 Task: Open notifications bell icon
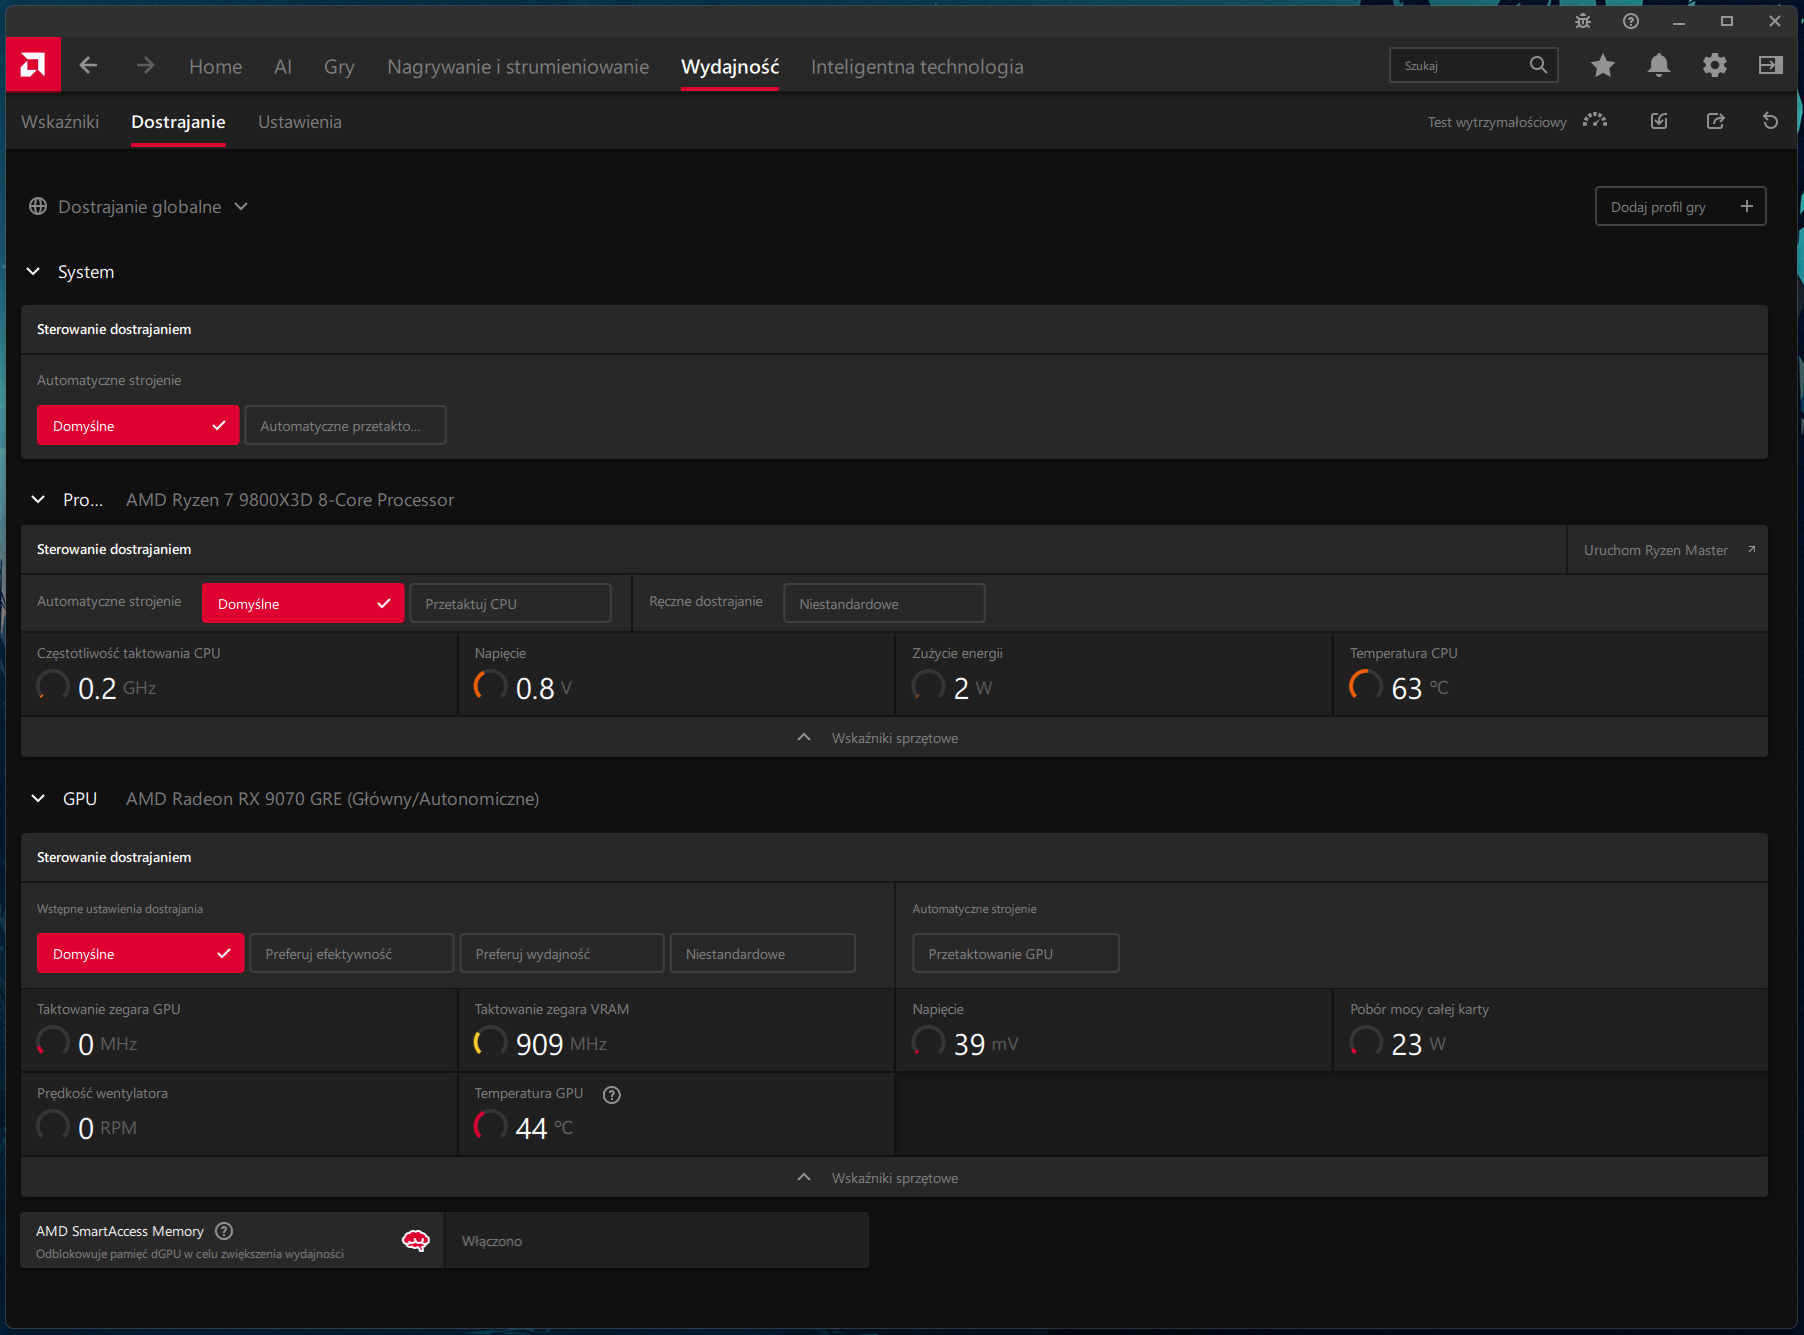[x=1659, y=66]
